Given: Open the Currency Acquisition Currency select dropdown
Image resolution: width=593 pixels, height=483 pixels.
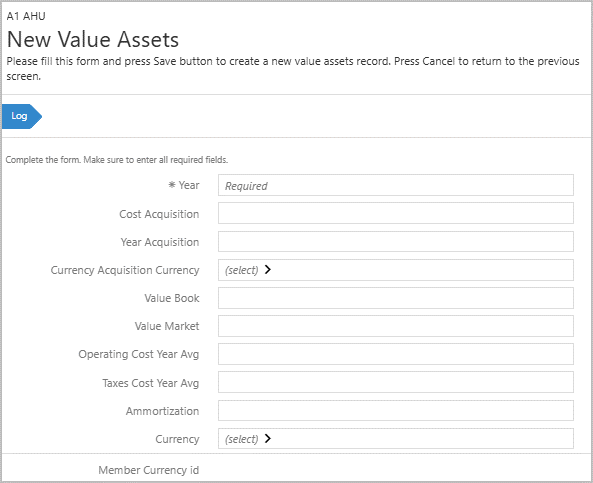Looking at the screenshot, I should point(396,270).
